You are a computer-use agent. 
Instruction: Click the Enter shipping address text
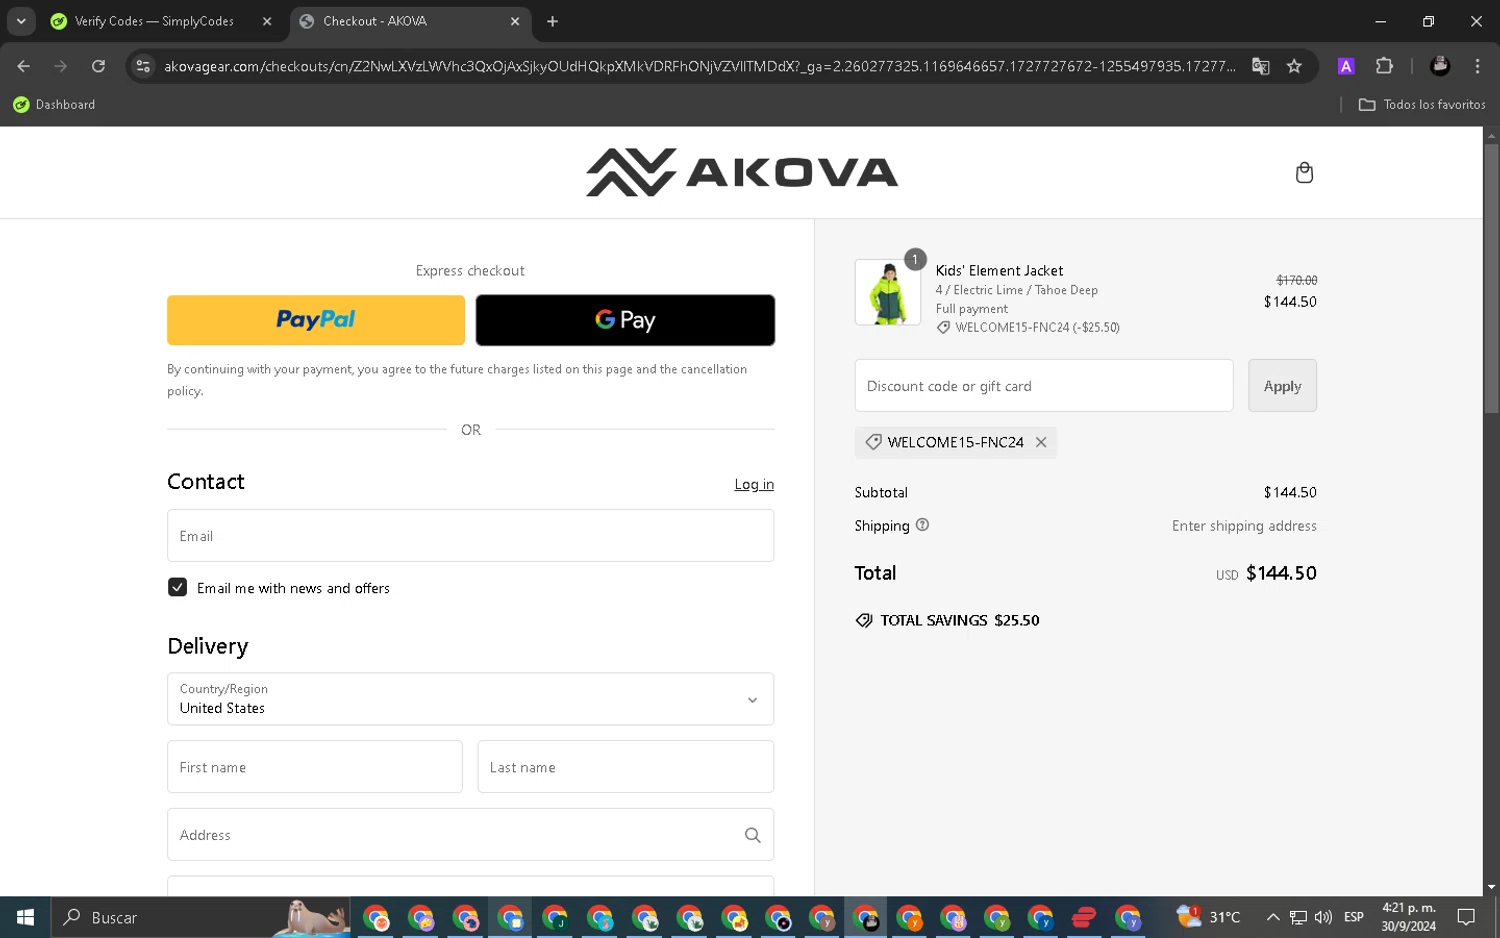[x=1244, y=526]
